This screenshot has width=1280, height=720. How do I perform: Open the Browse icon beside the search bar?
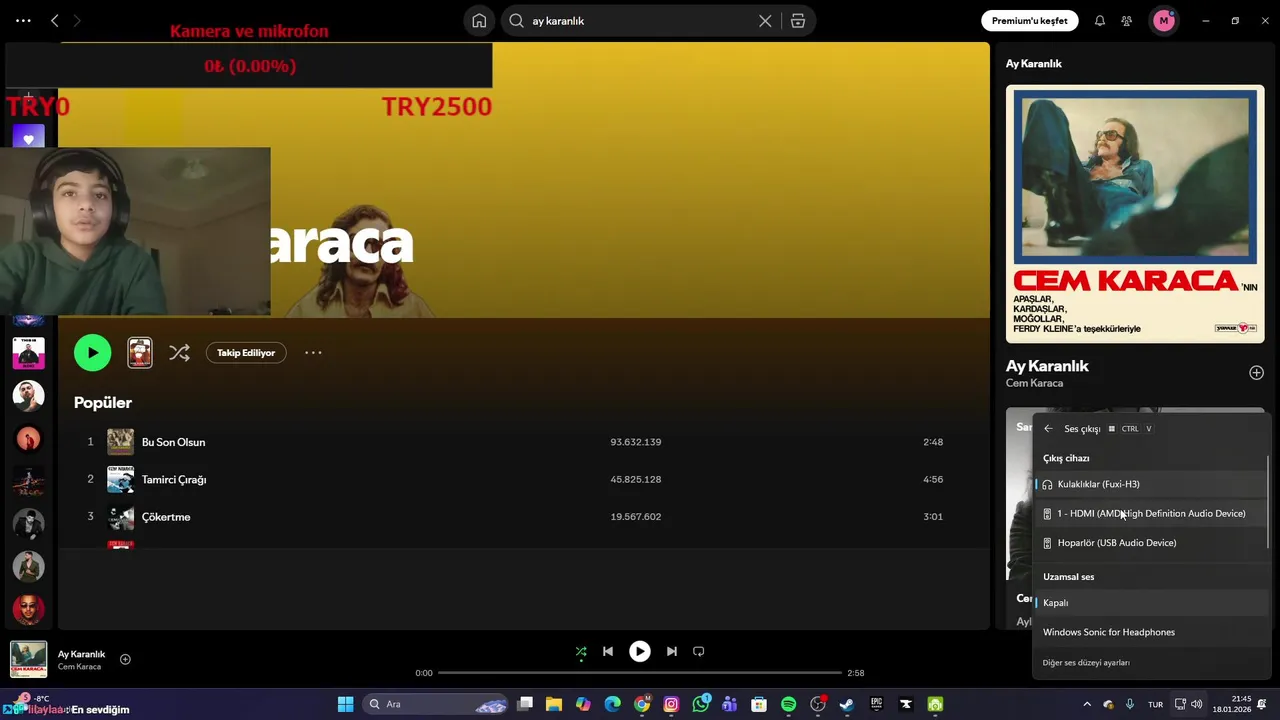pos(798,20)
